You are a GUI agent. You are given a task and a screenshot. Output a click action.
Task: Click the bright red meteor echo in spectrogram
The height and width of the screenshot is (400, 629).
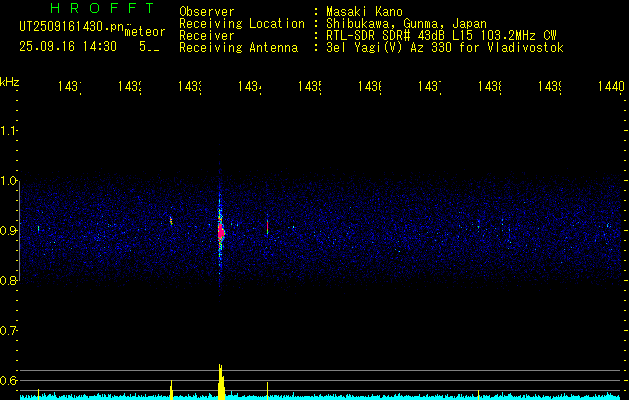220,232
